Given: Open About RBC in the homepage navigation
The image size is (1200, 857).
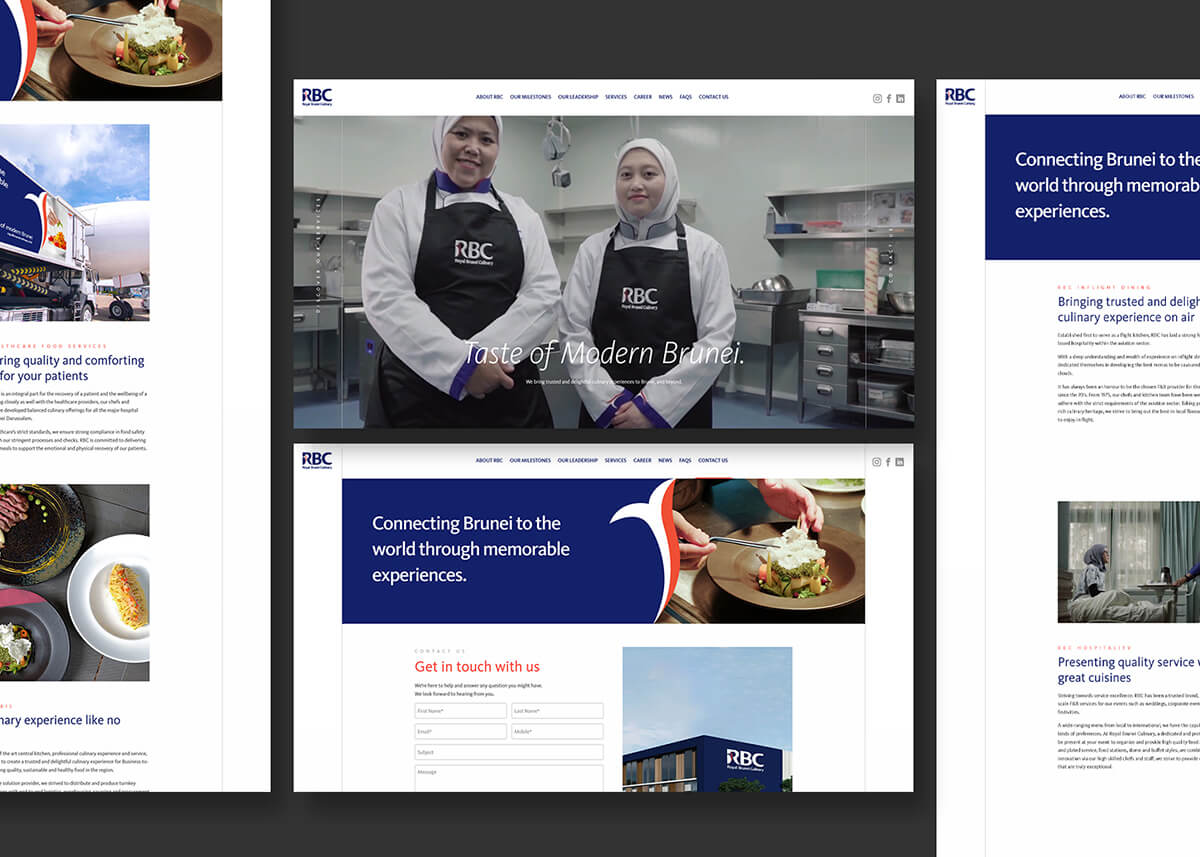Looking at the screenshot, I should click(489, 97).
